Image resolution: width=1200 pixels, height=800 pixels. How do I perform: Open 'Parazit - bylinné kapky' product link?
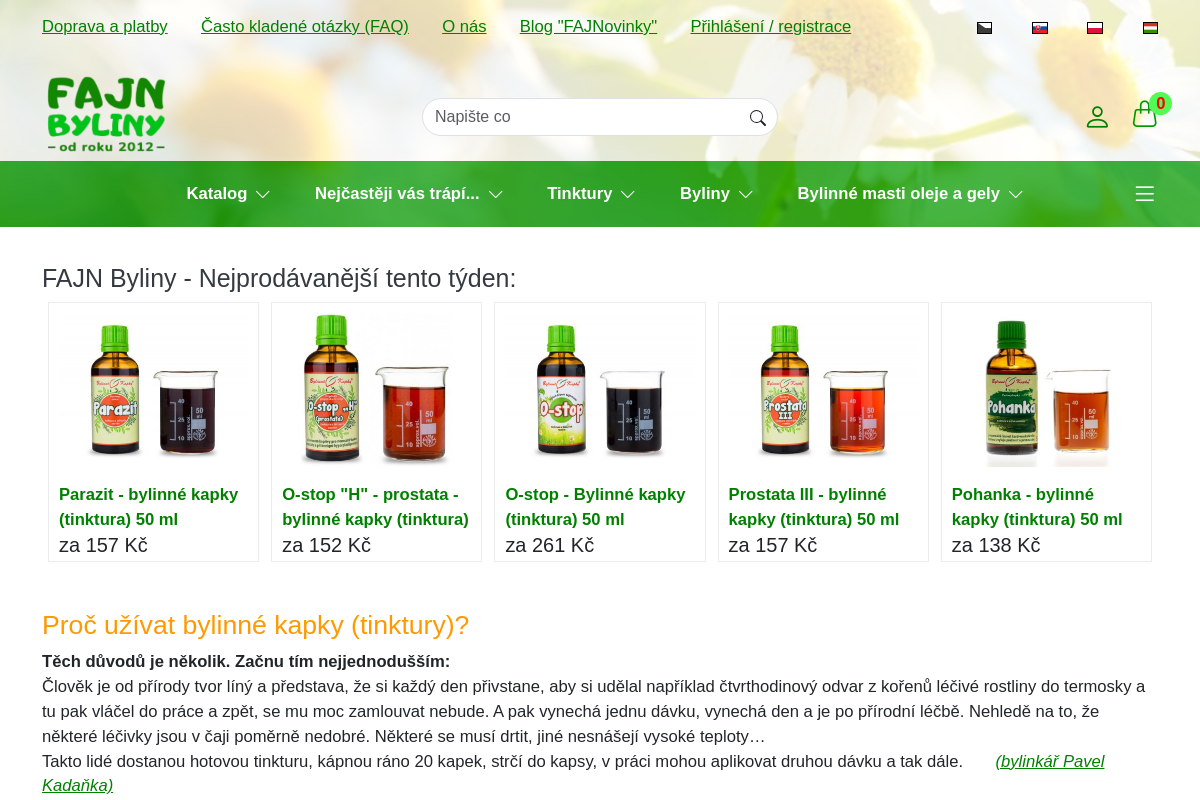click(x=149, y=507)
